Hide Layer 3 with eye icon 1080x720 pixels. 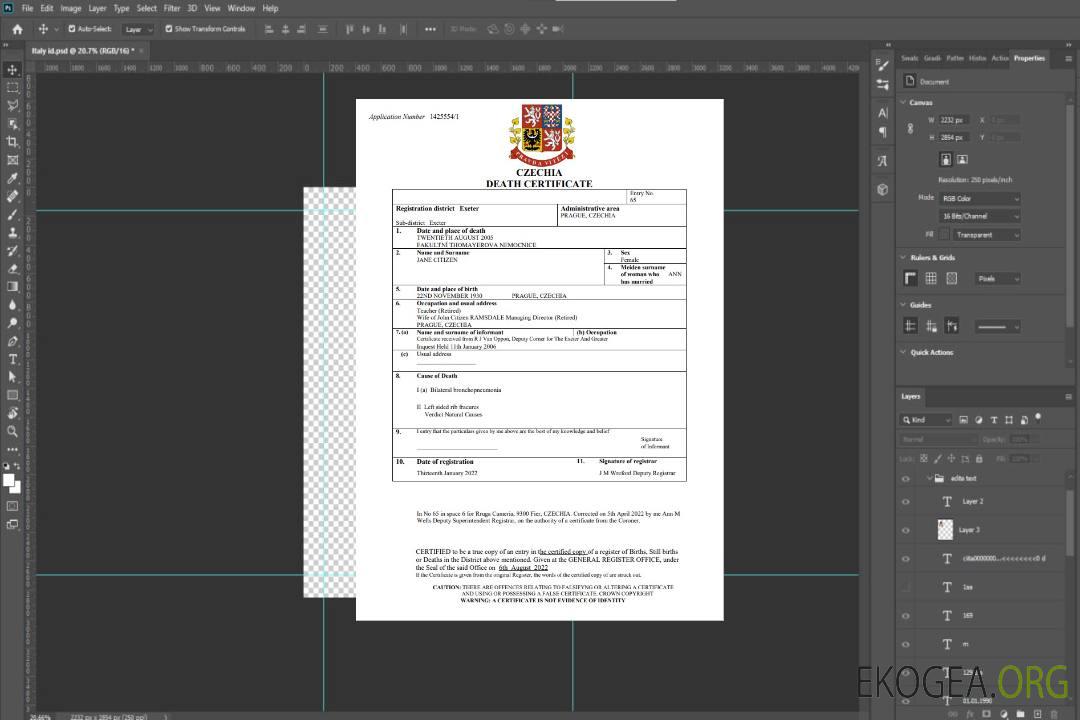pos(906,531)
